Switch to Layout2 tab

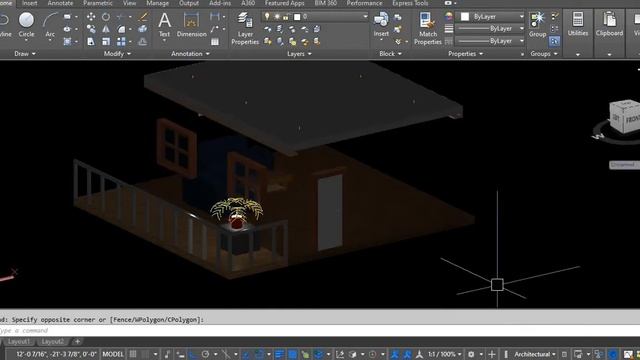[52, 341]
